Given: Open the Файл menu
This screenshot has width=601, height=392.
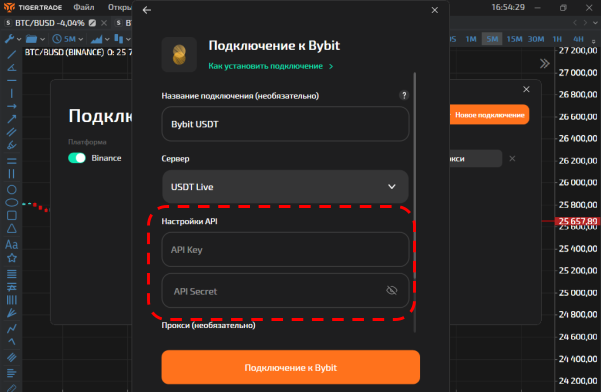Looking at the screenshot, I should [x=84, y=7].
